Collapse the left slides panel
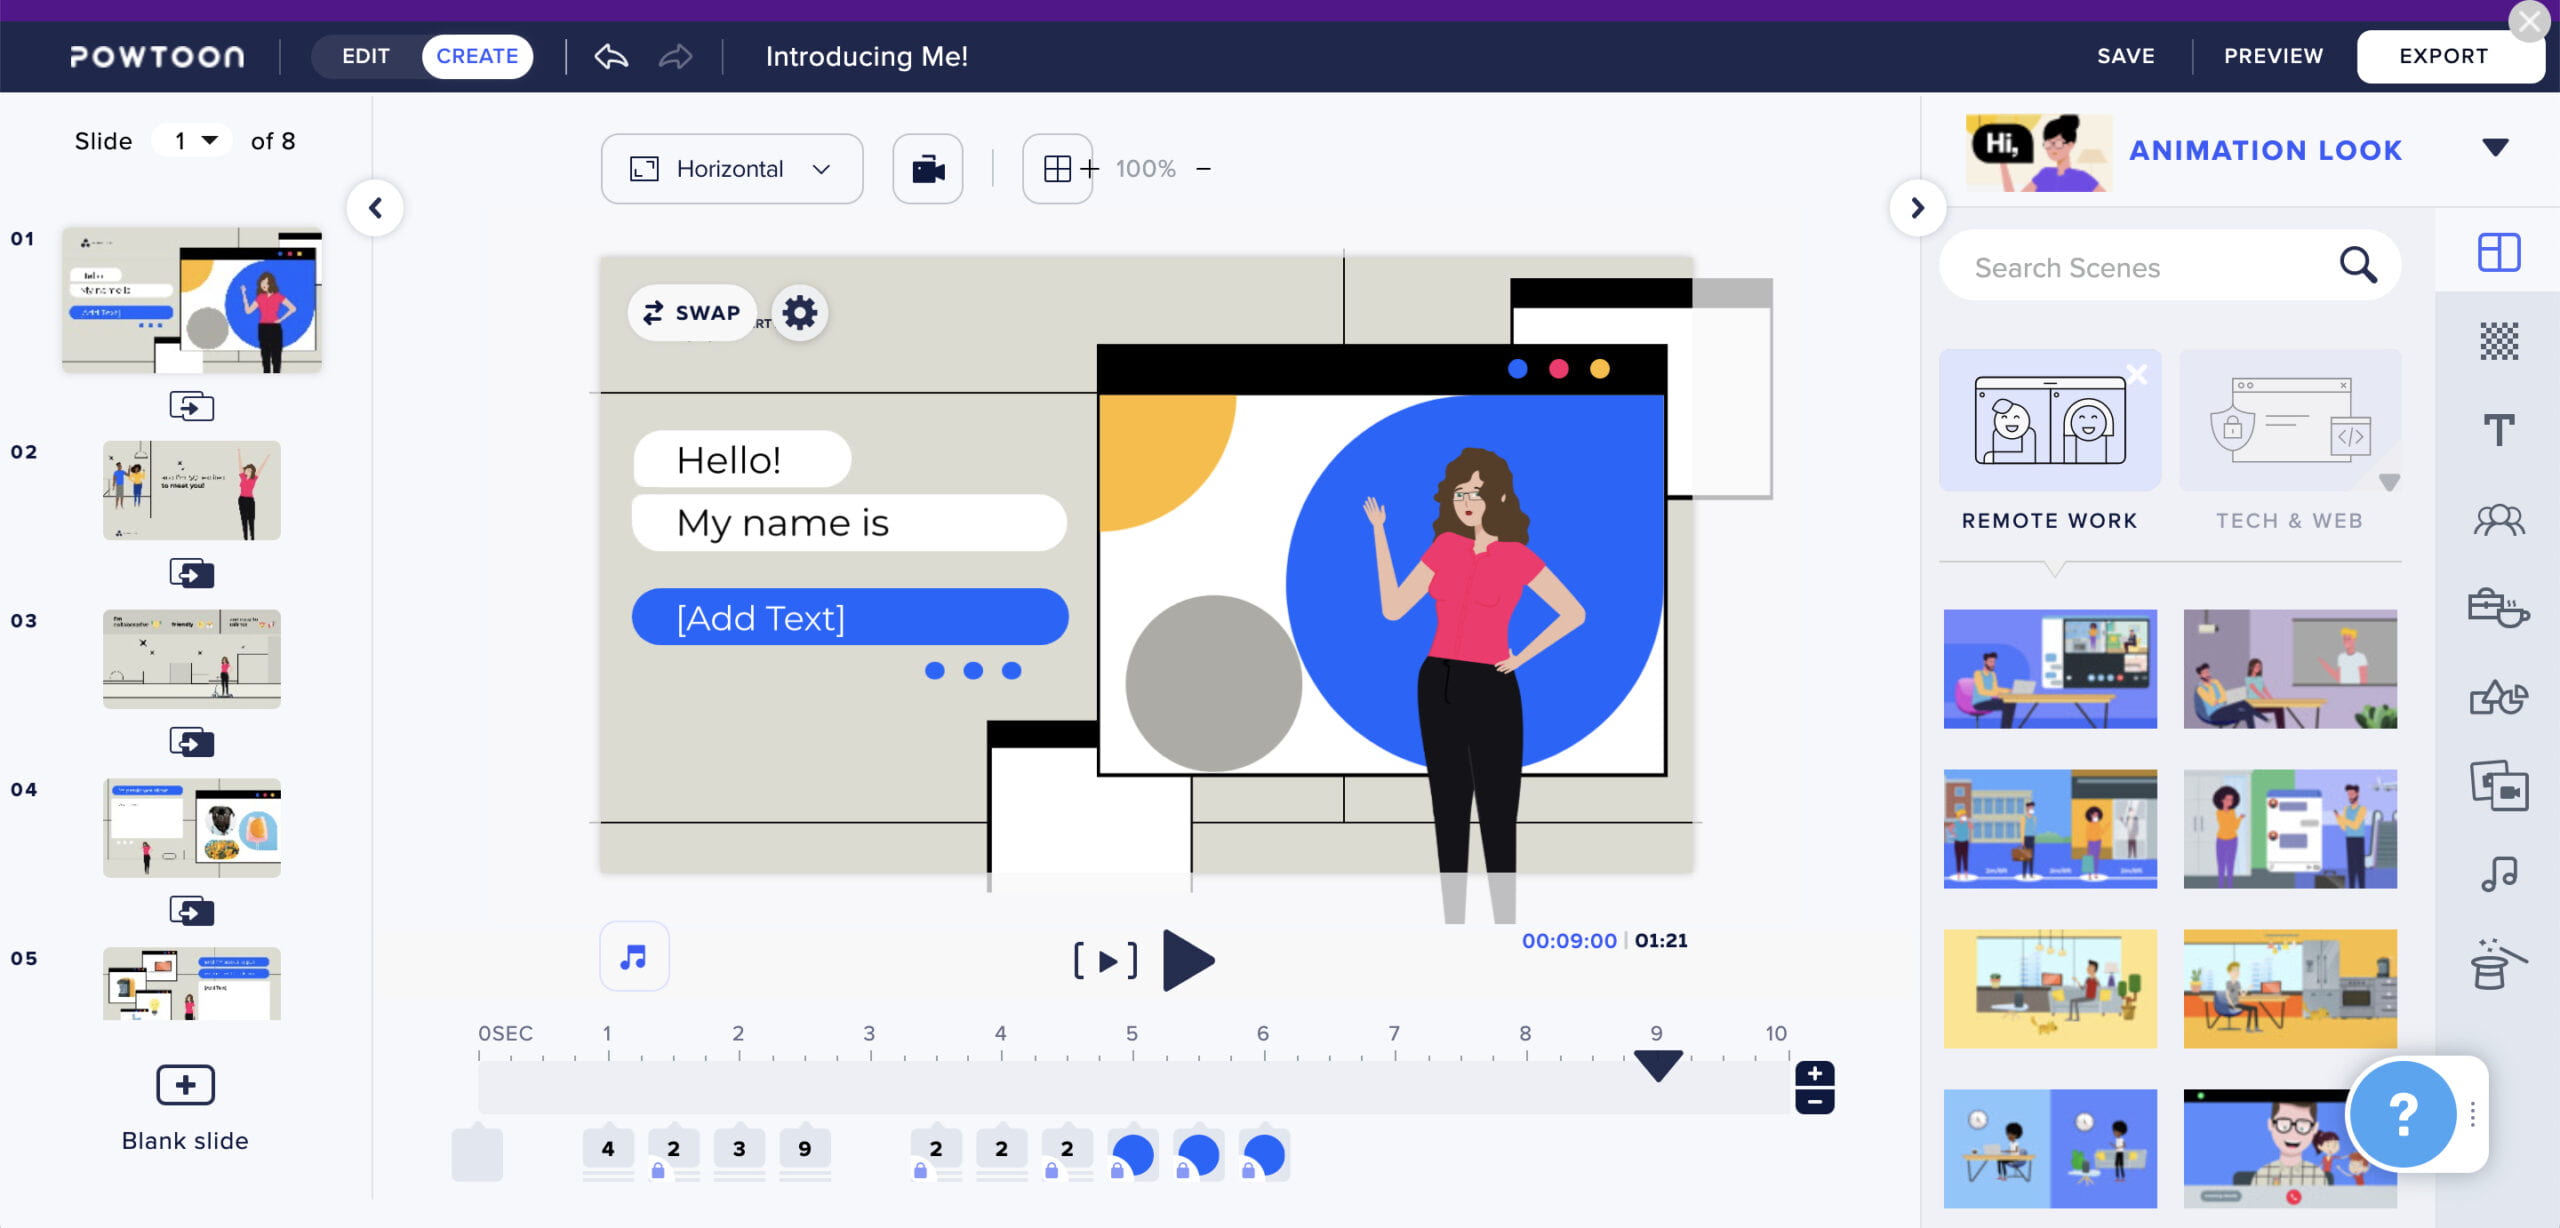 coord(375,208)
